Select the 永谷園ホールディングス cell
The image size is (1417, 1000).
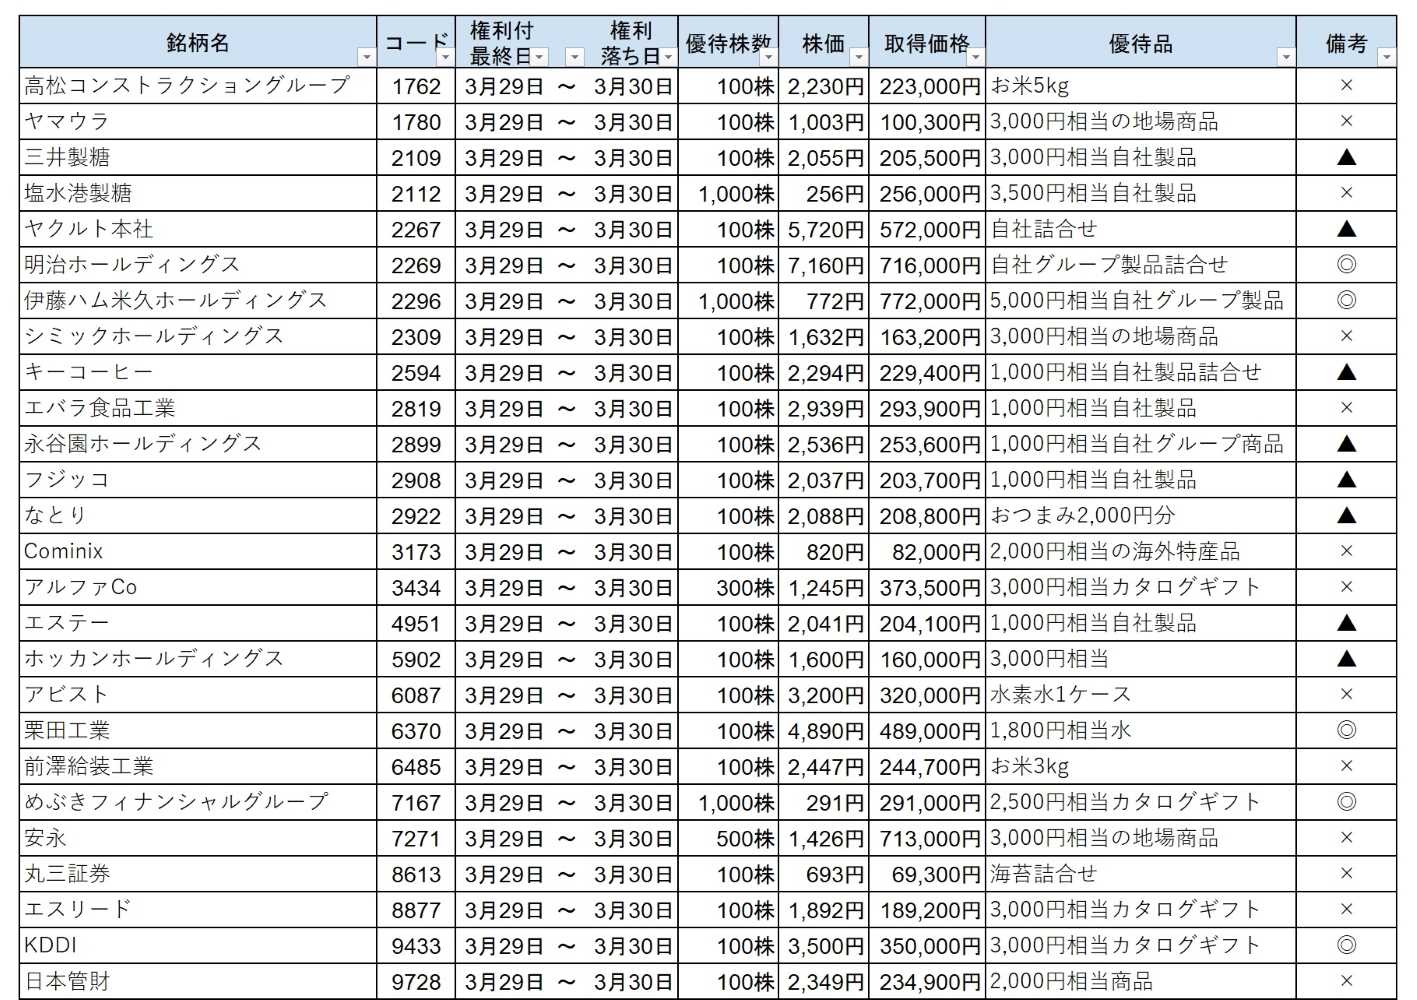(198, 444)
